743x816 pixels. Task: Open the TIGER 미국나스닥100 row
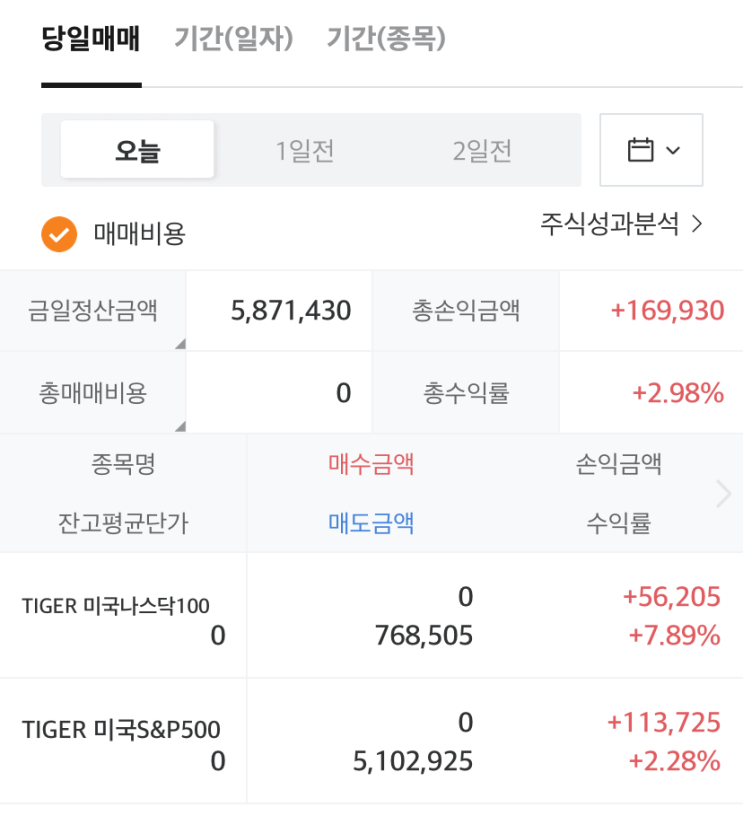(372, 616)
